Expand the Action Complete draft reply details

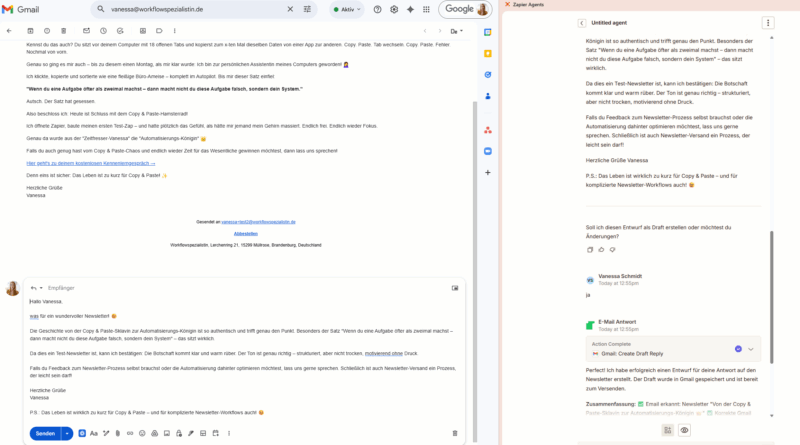pyautogui.click(x=751, y=348)
